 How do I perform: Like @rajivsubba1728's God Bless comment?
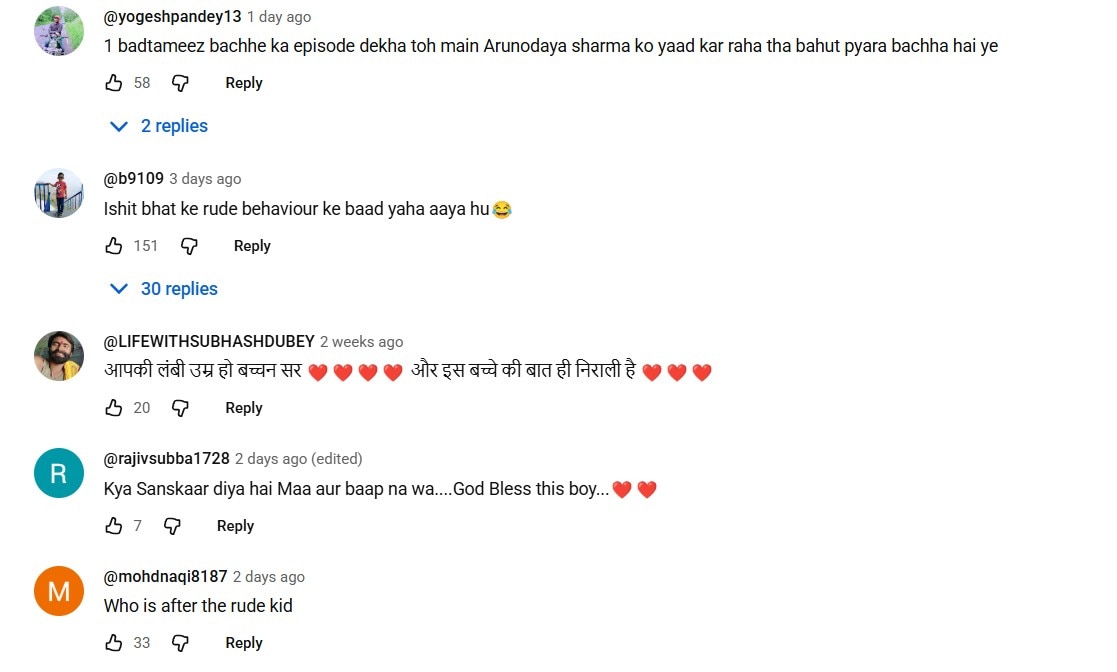tap(114, 526)
